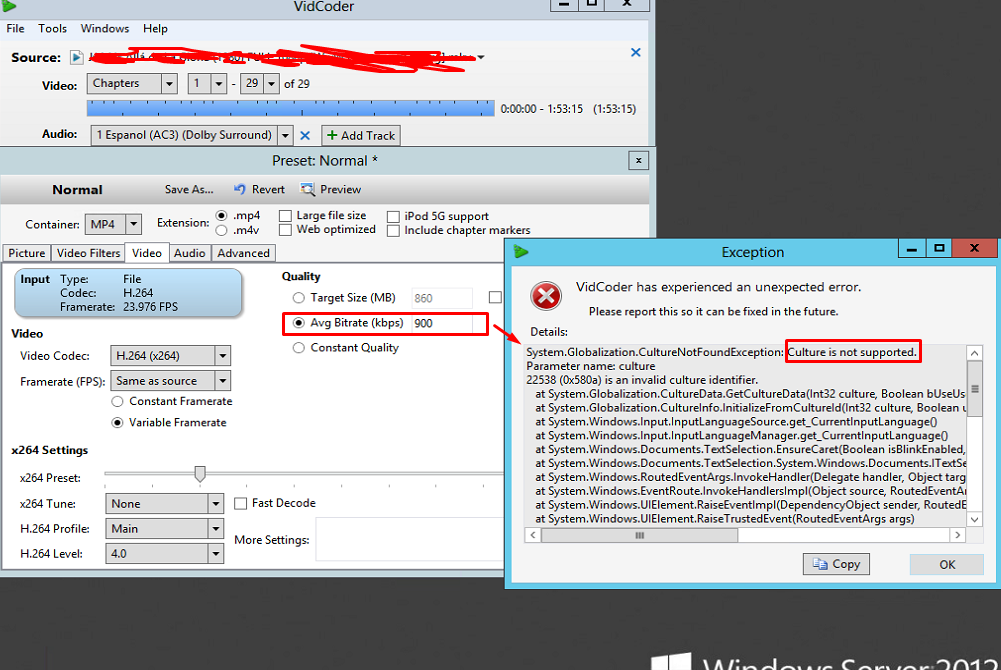Click the Avg Bitrate value field 900
This screenshot has width=1001, height=670.
[442, 324]
